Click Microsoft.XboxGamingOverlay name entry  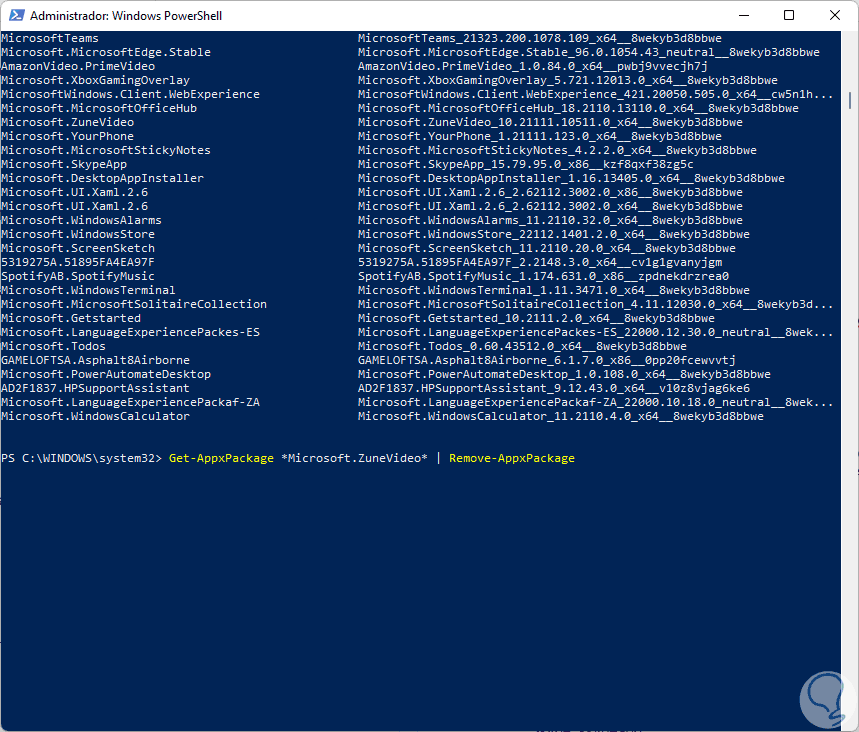point(95,81)
